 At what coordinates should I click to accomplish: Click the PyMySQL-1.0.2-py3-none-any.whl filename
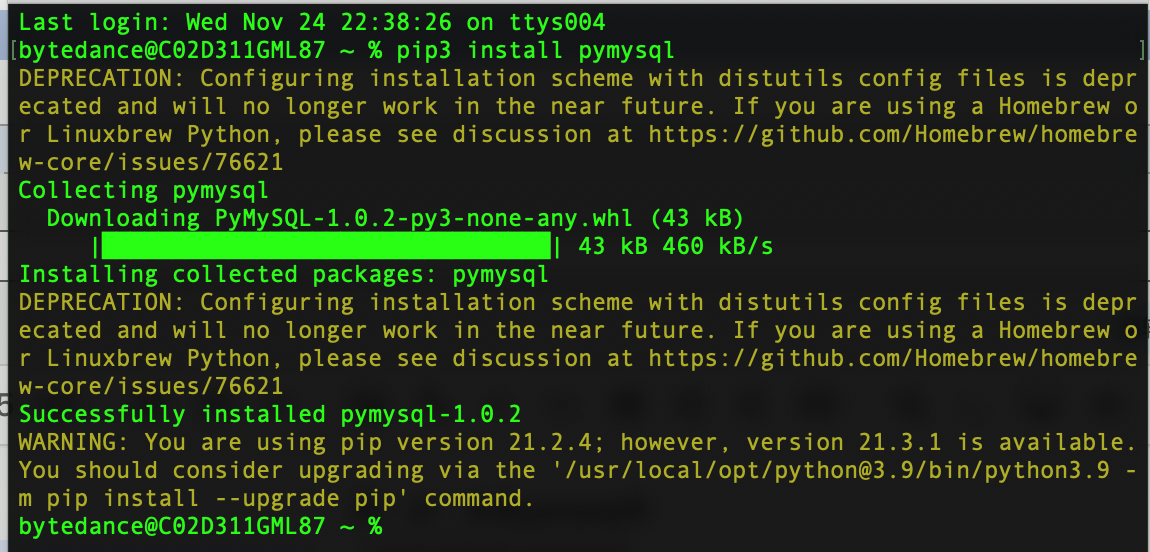click(x=427, y=218)
